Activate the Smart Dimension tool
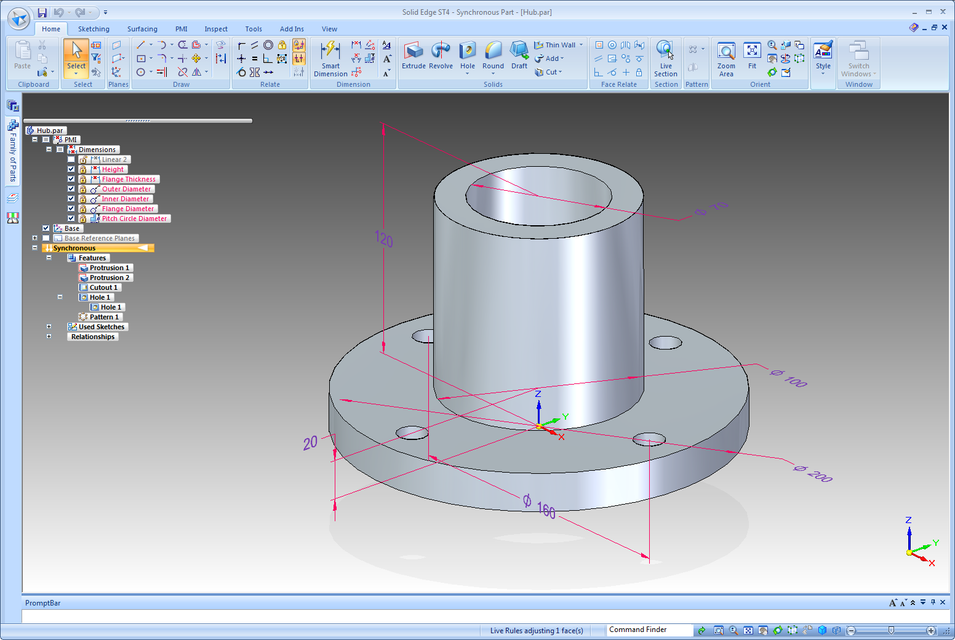The width and height of the screenshot is (955, 640). tap(330, 59)
